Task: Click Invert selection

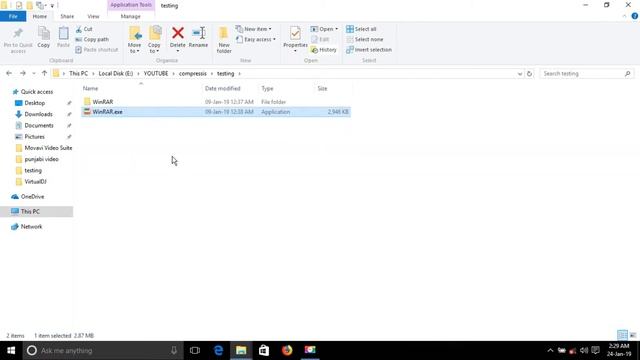Action: (369, 50)
